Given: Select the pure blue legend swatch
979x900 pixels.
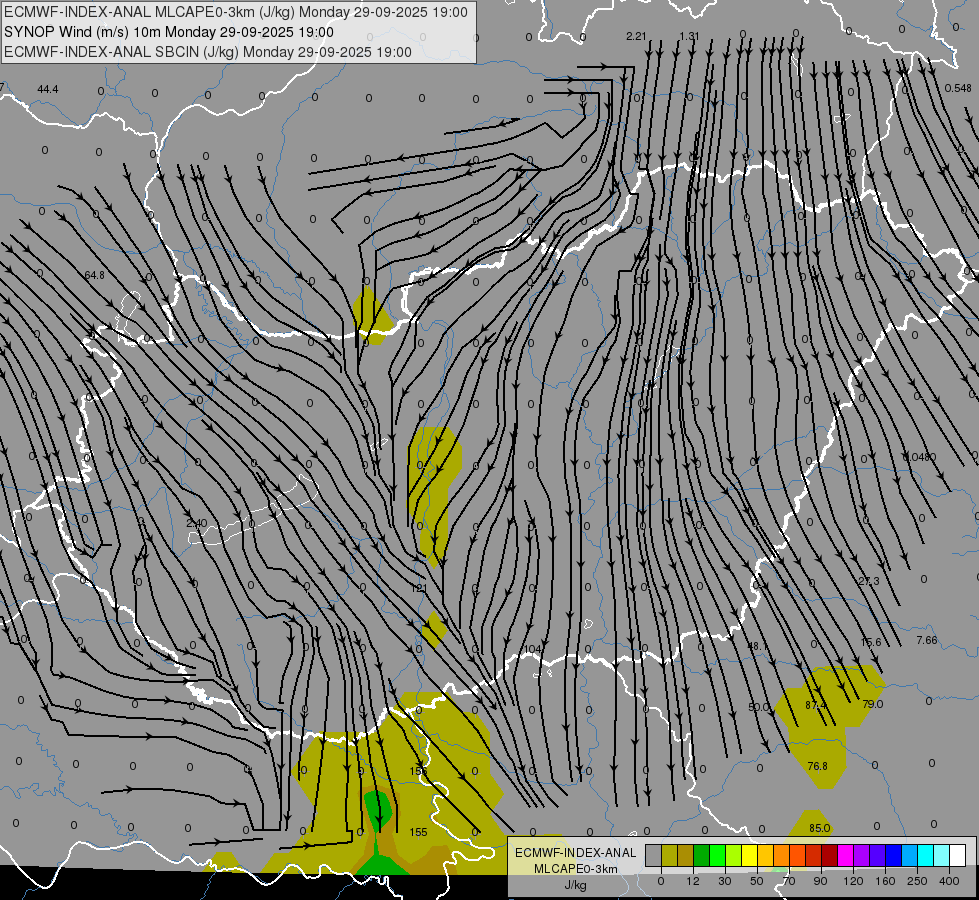Looking at the screenshot, I should coord(893,855).
